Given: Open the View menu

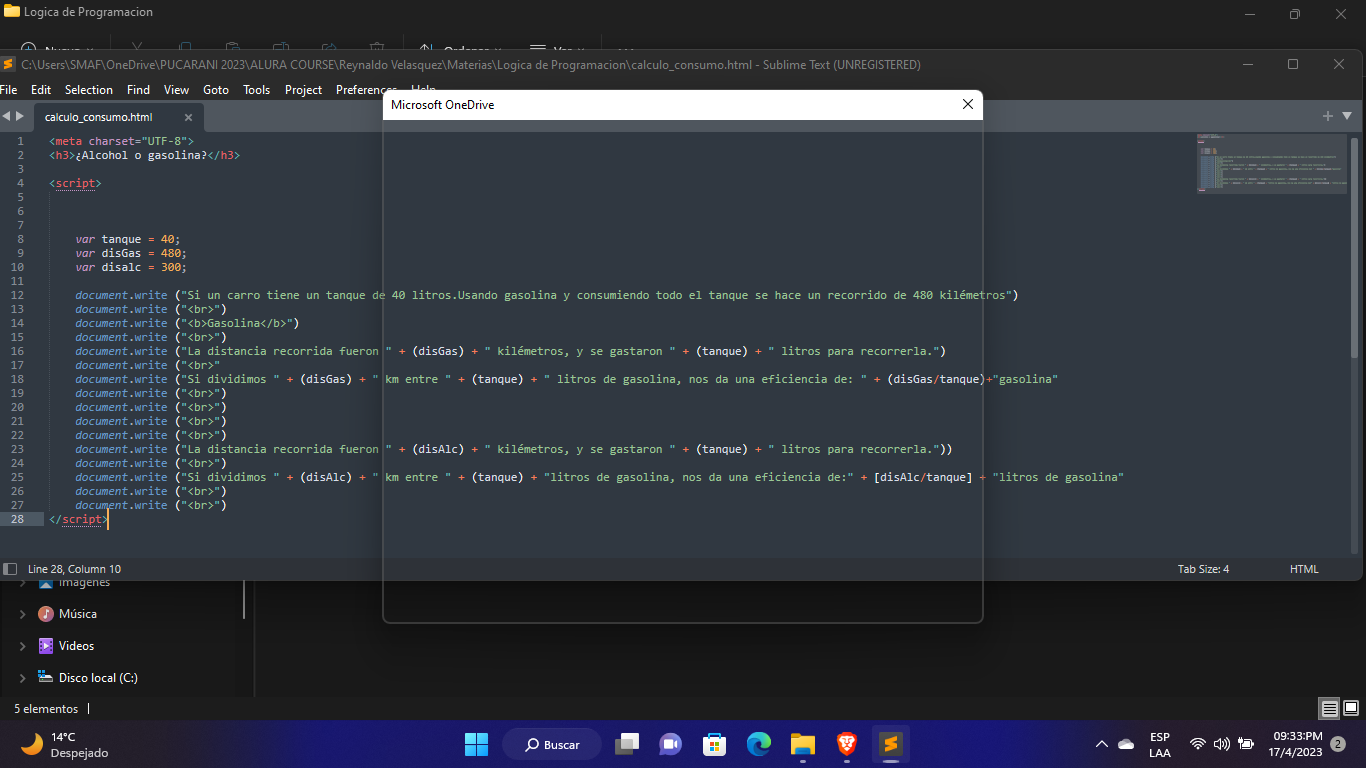Looking at the screenshot, I should point(176,89).
